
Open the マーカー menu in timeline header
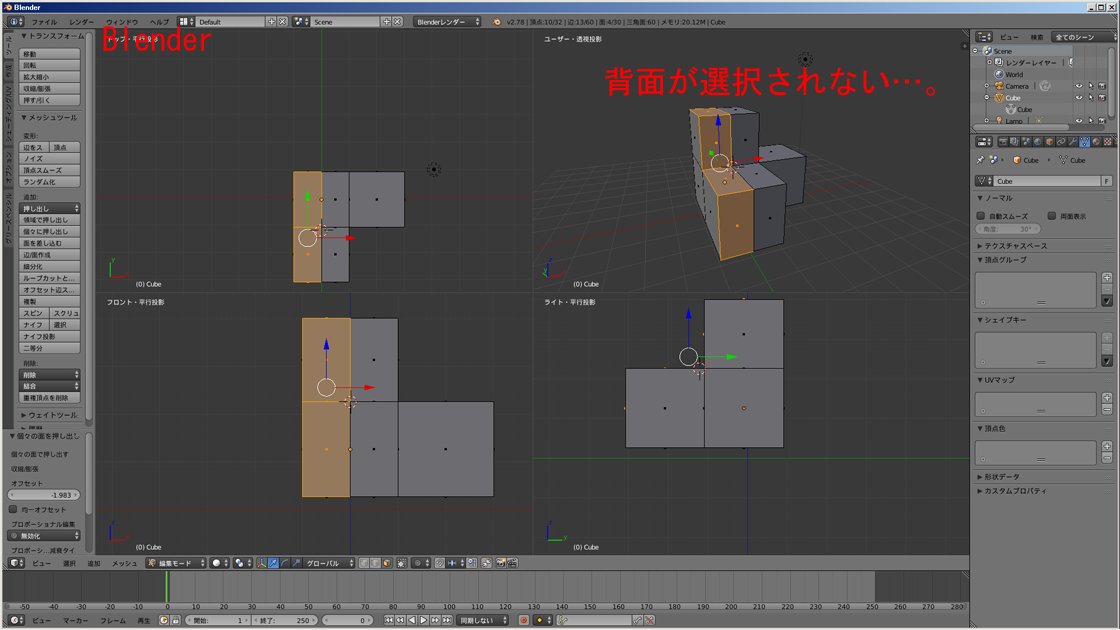pos(76,620)
